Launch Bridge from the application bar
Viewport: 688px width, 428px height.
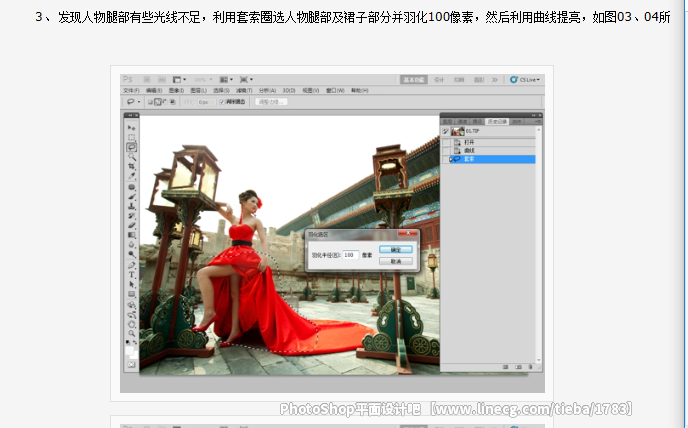click(x=147, y=79)
